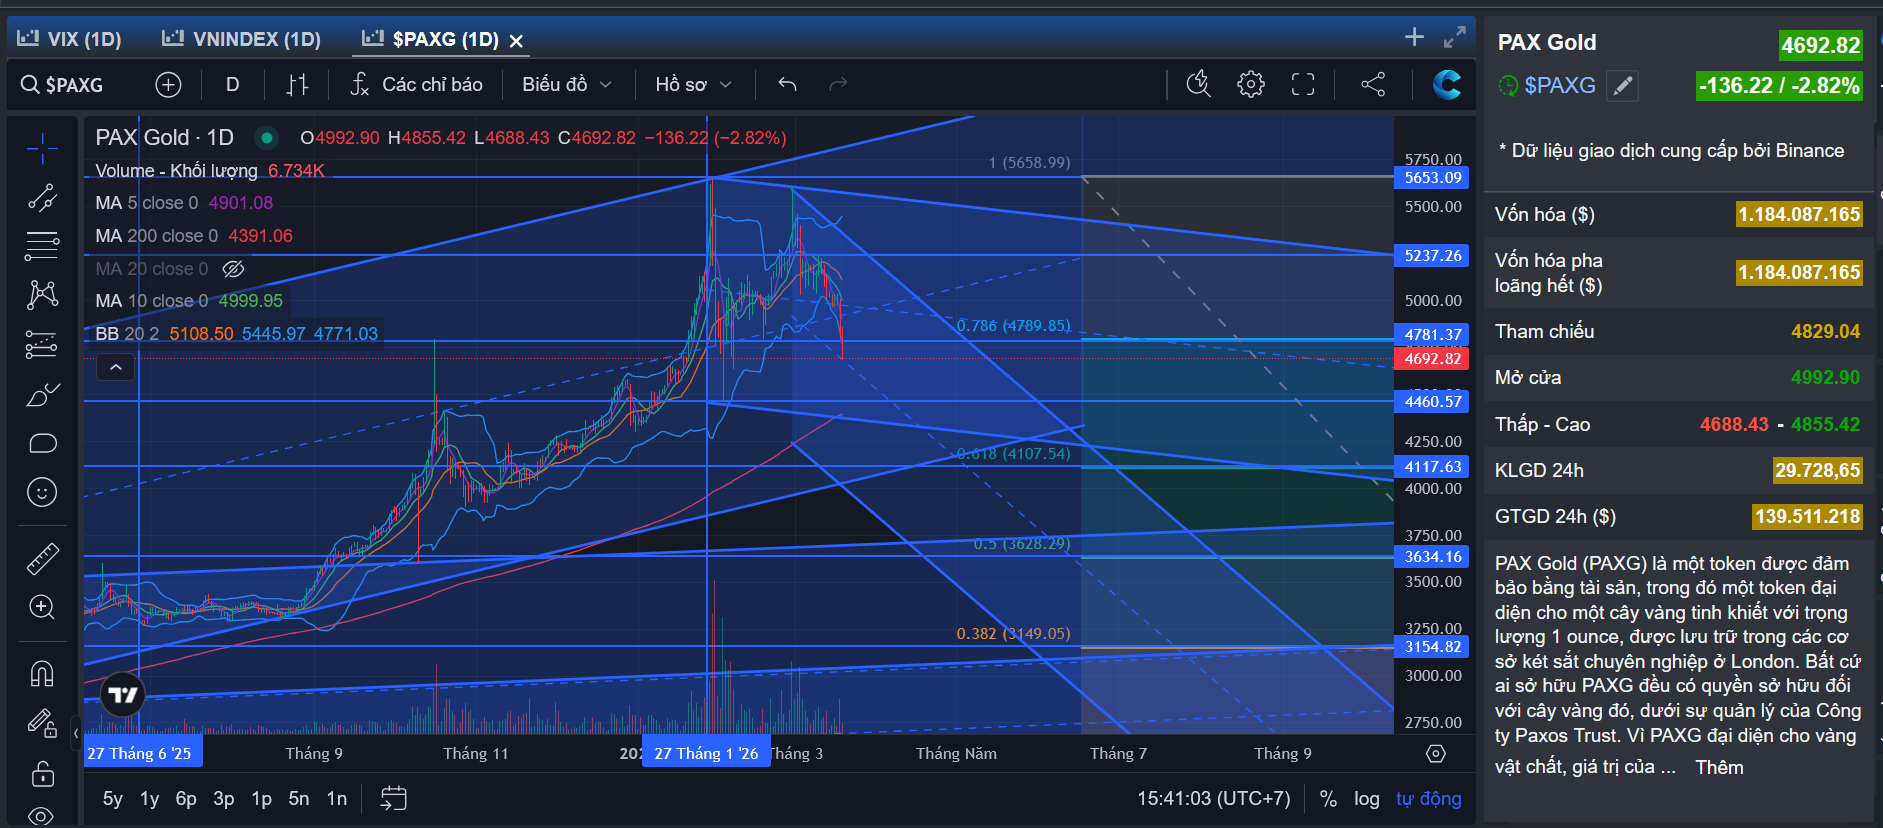Toggle log scale for the chart
This screenshot has width=1883, height=828.
pos(1367,799)
